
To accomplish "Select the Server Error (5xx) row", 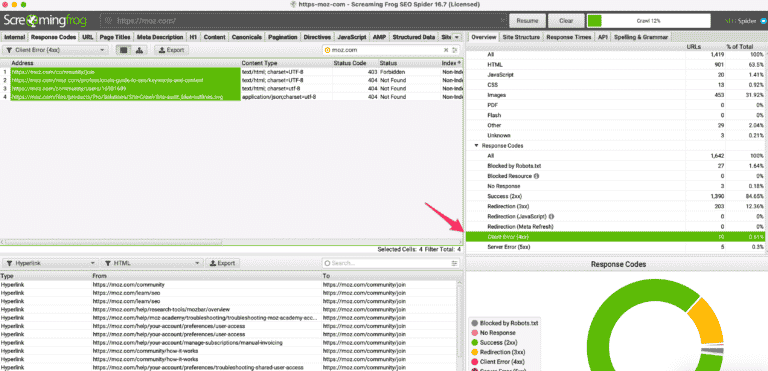I will point(617,247).
